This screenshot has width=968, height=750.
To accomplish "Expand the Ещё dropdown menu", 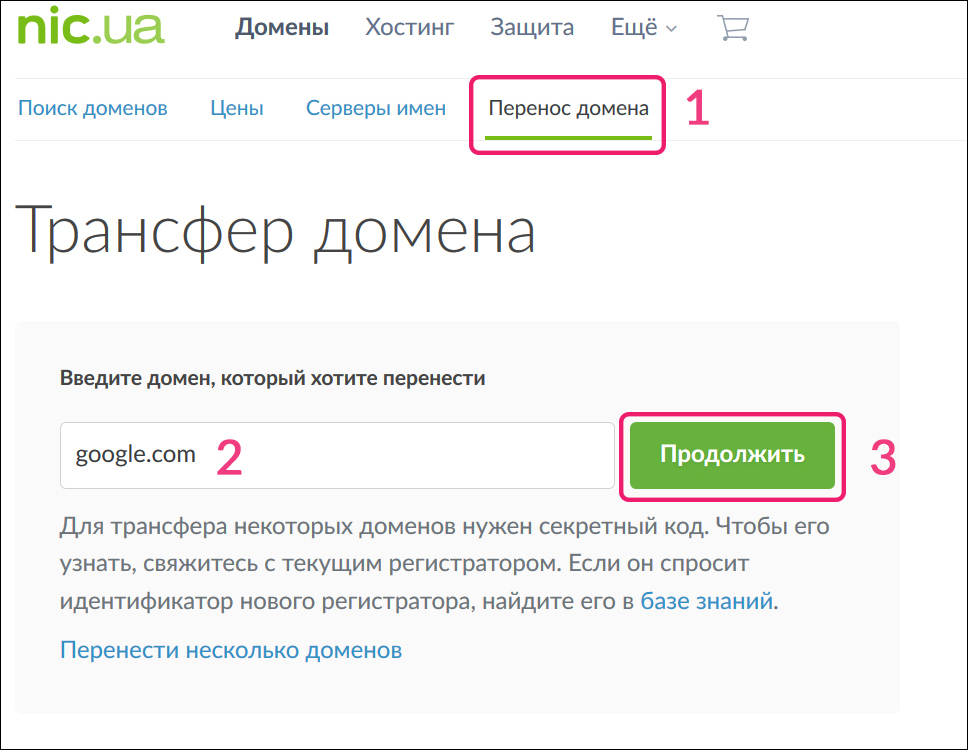I will point(643,28).
